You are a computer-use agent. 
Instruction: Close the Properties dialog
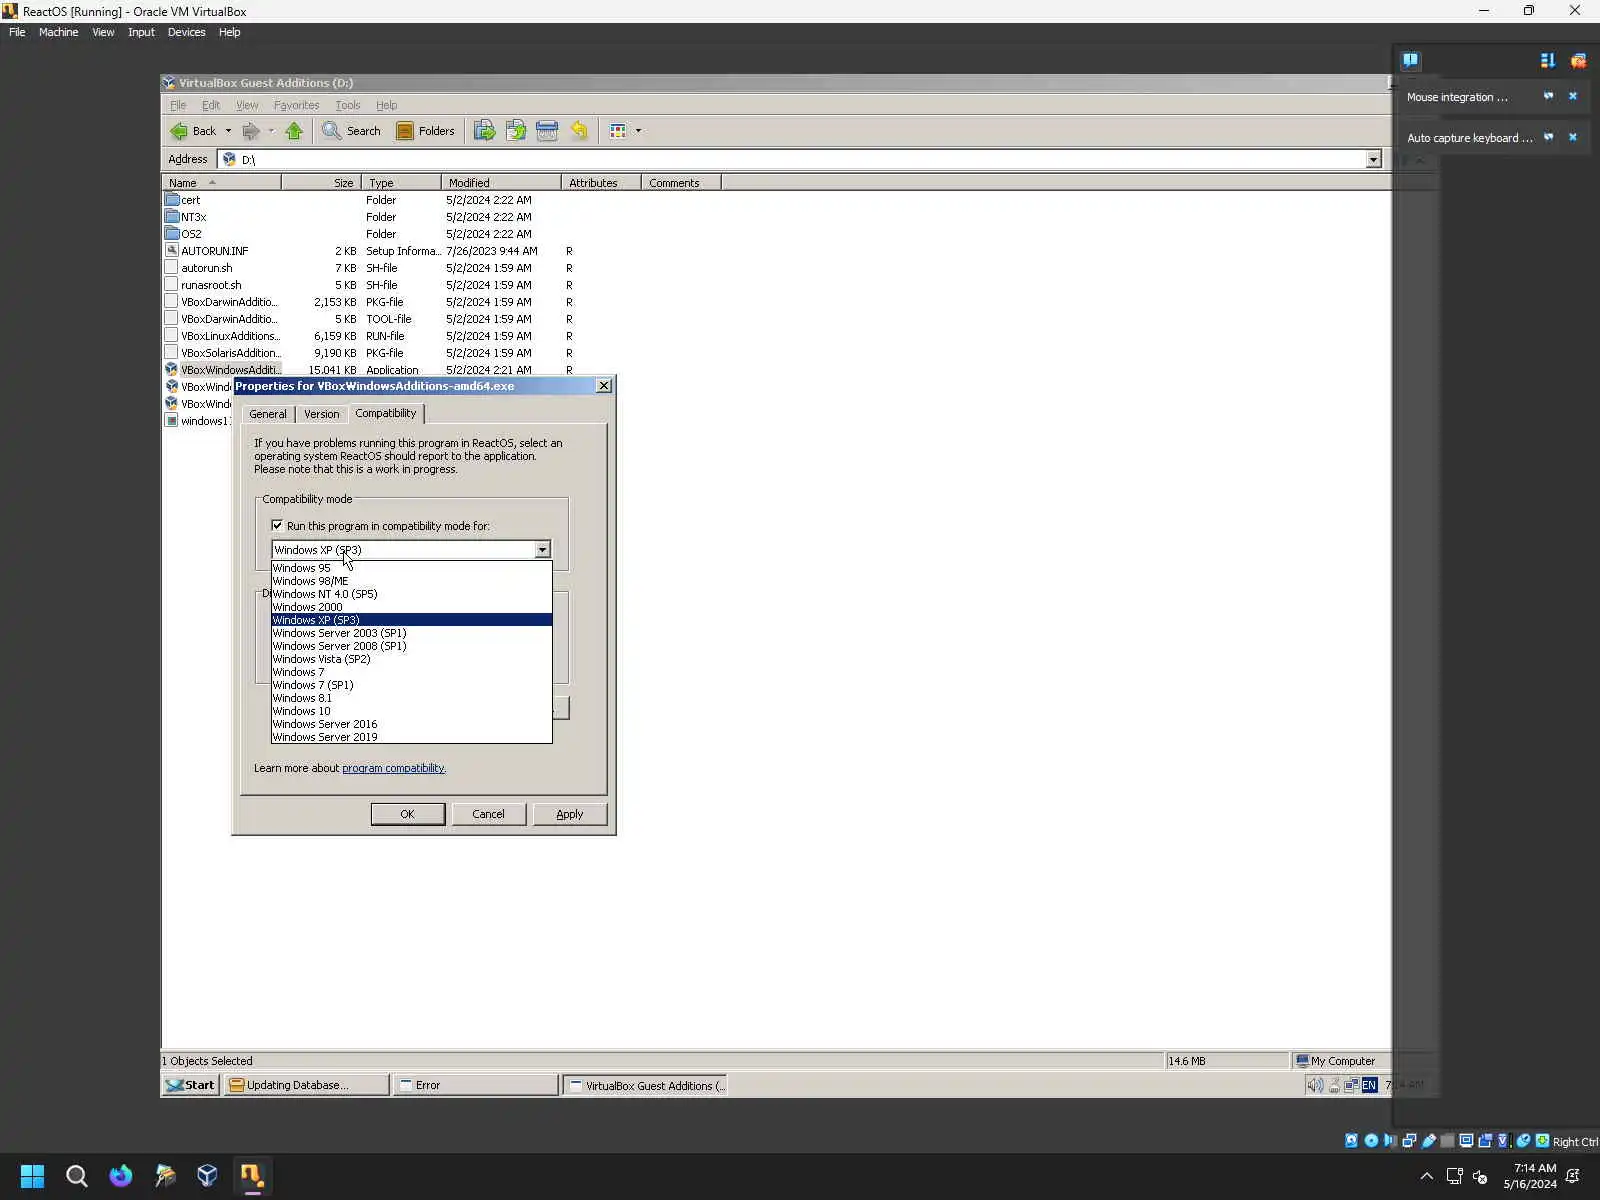pyautogui.click(x=604, y=386)
